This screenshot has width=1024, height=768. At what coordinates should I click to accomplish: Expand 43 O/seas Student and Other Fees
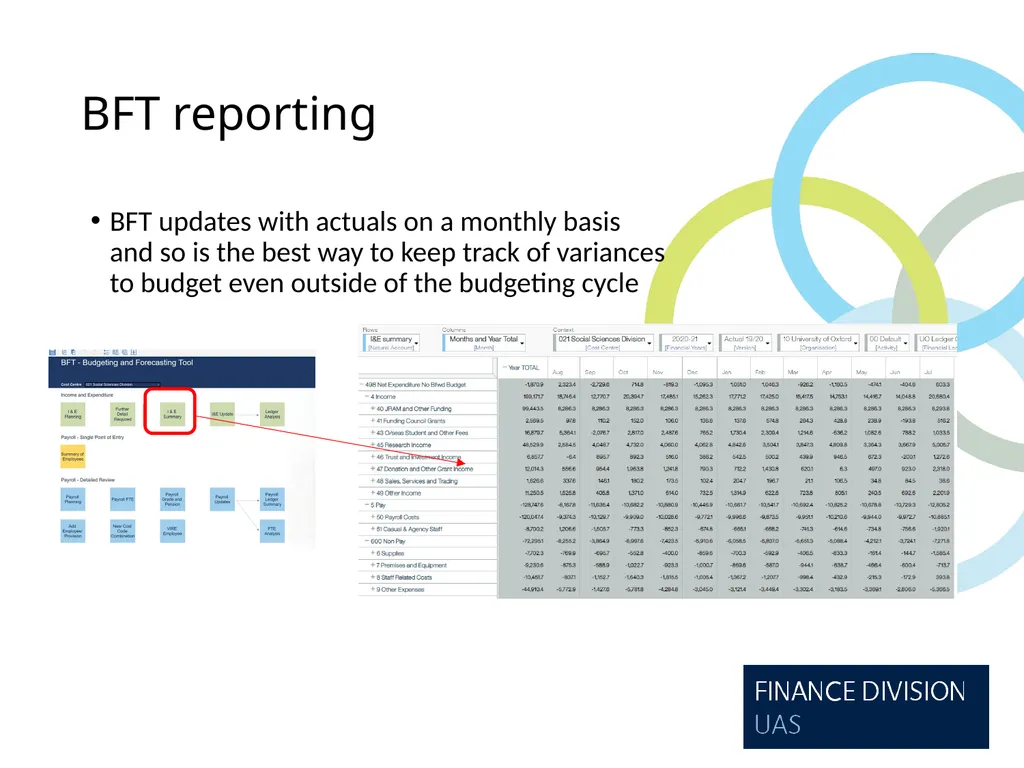[373, 432]
